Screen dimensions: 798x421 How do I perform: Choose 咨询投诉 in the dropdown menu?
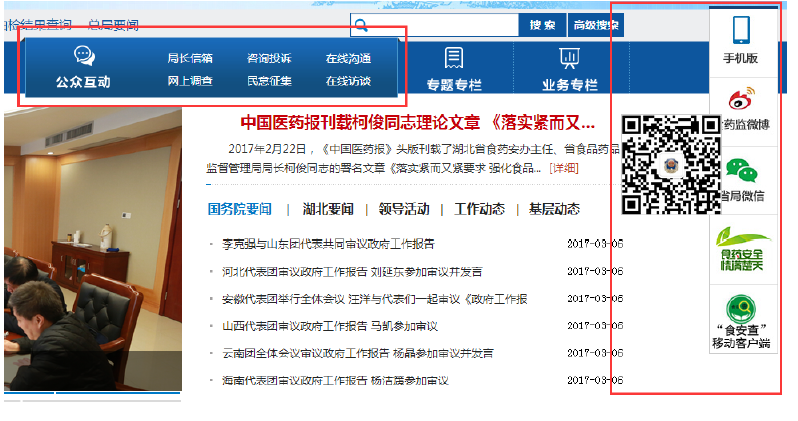(x=269, y=58)
